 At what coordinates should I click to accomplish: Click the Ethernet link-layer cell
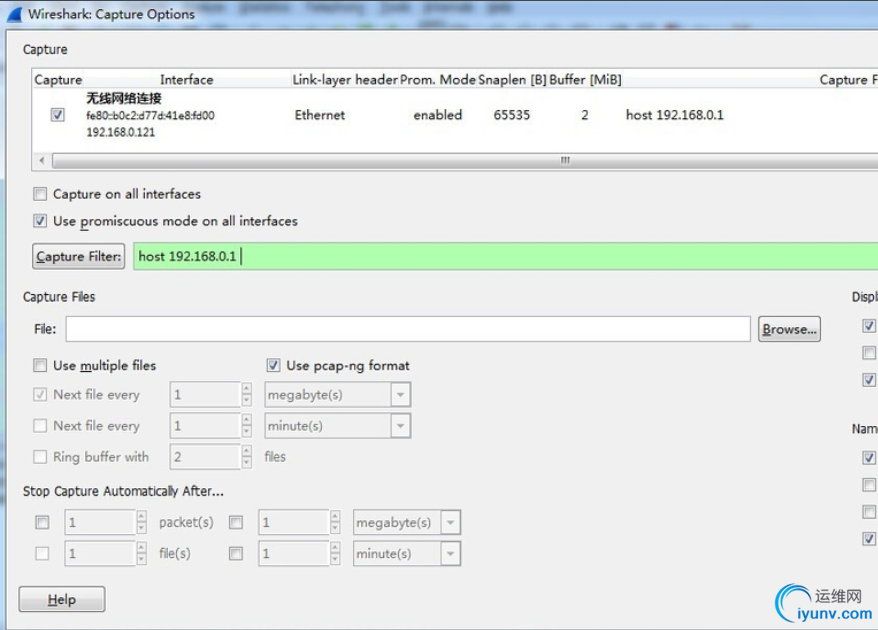click(320, 115)
